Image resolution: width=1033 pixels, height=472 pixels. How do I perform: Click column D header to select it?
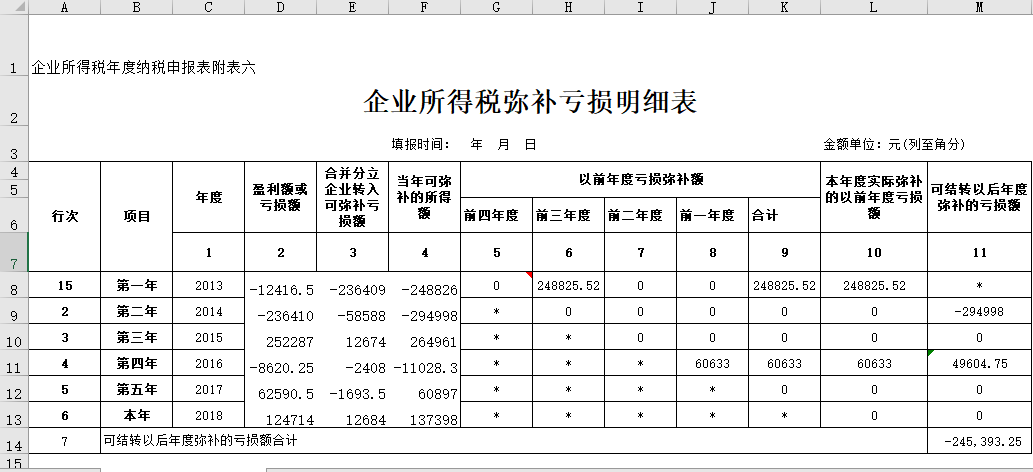click(280, 7)
